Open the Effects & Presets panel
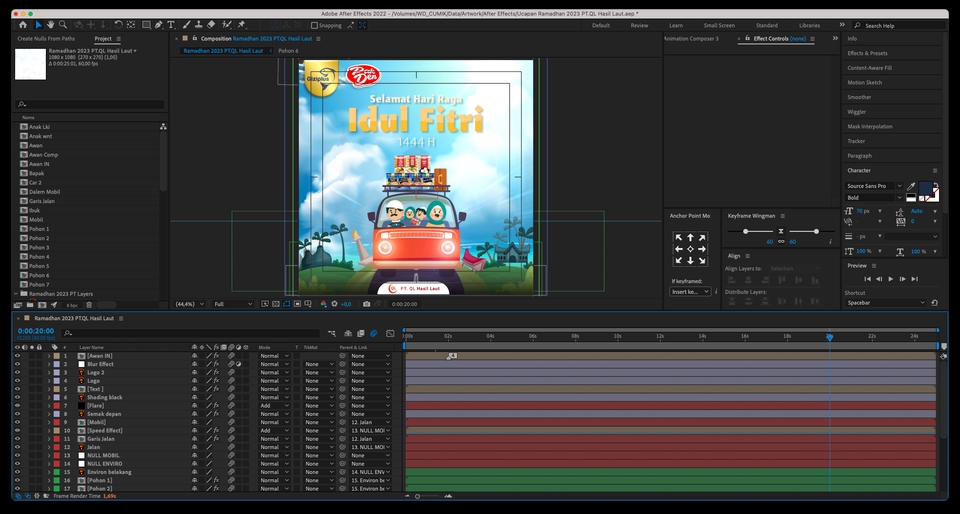The image size is (960, 514). tap(868, 53)
